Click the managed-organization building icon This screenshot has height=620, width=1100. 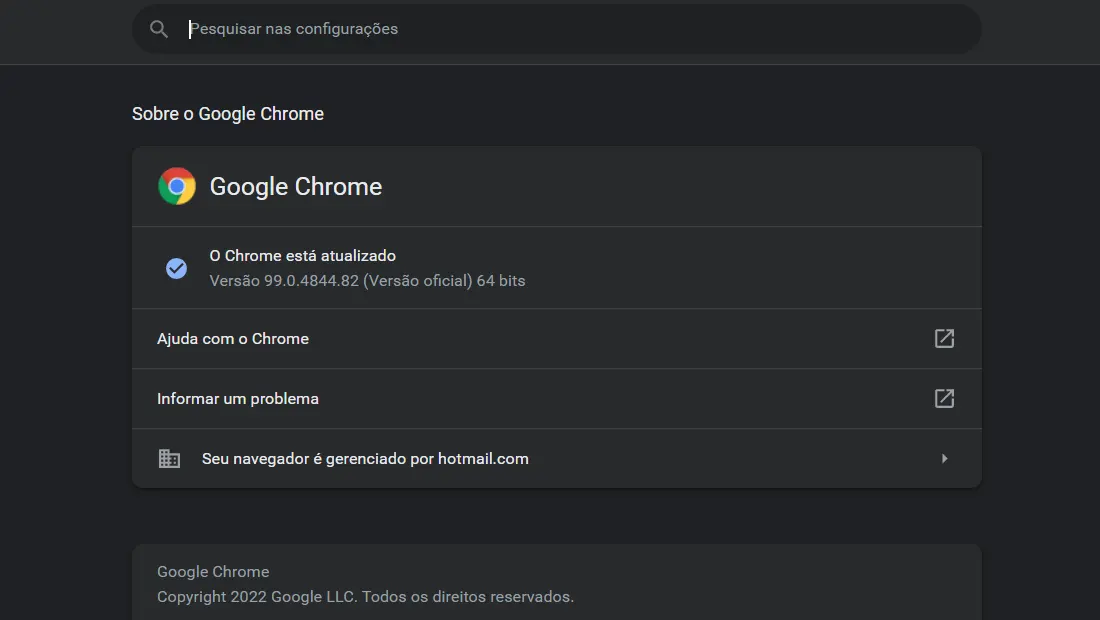click(169, 459)
